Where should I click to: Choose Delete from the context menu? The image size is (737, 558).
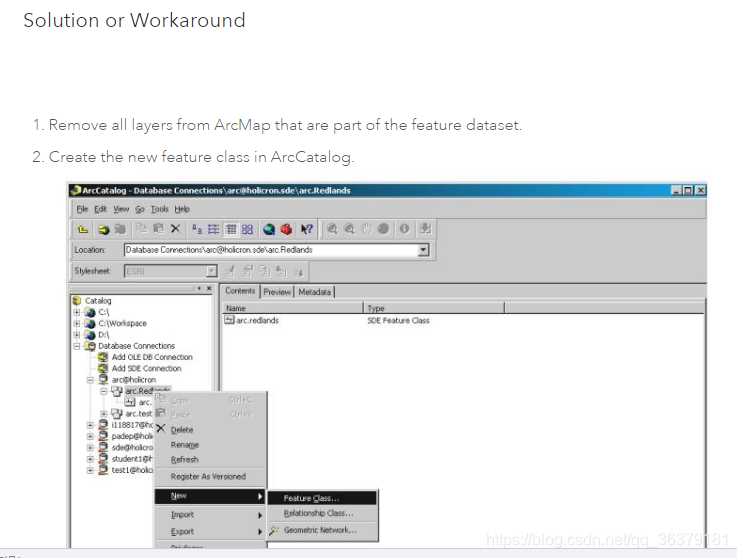(182, 430)
